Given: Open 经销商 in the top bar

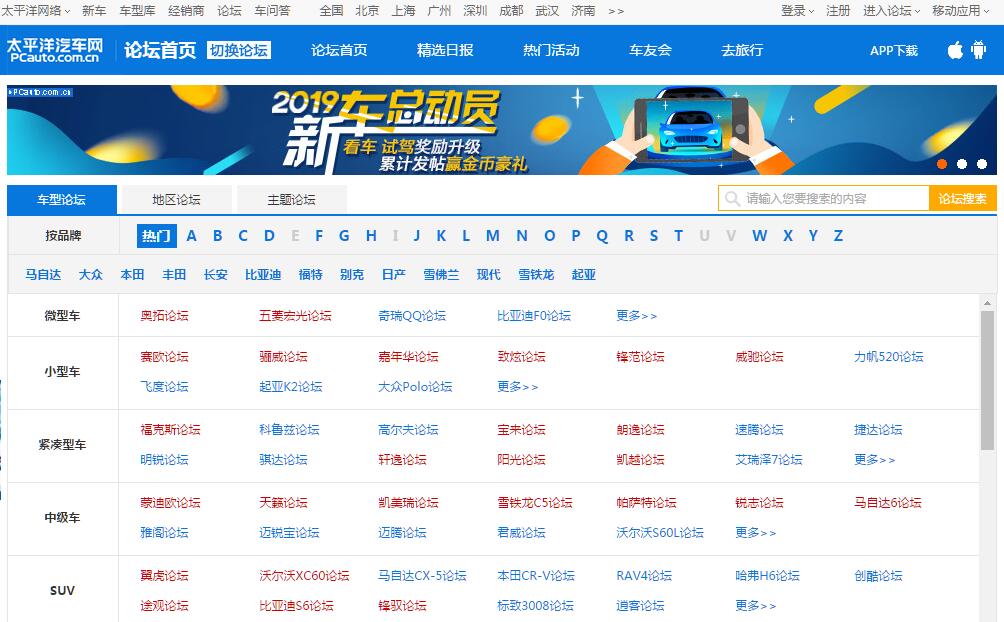Looking at the screenshot, I should coord(186,11).
